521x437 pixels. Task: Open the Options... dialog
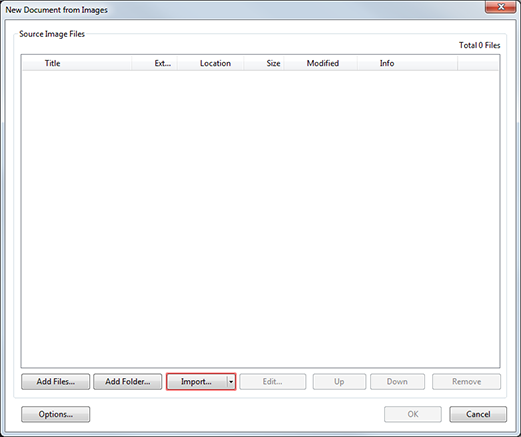[x=55, y=414]
